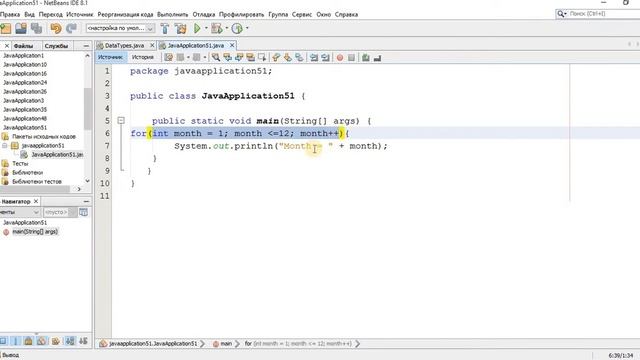Screen dimensions: 640x360
Task: Start debugging the project
Action: pyautogui.click(x=216, y=28)
